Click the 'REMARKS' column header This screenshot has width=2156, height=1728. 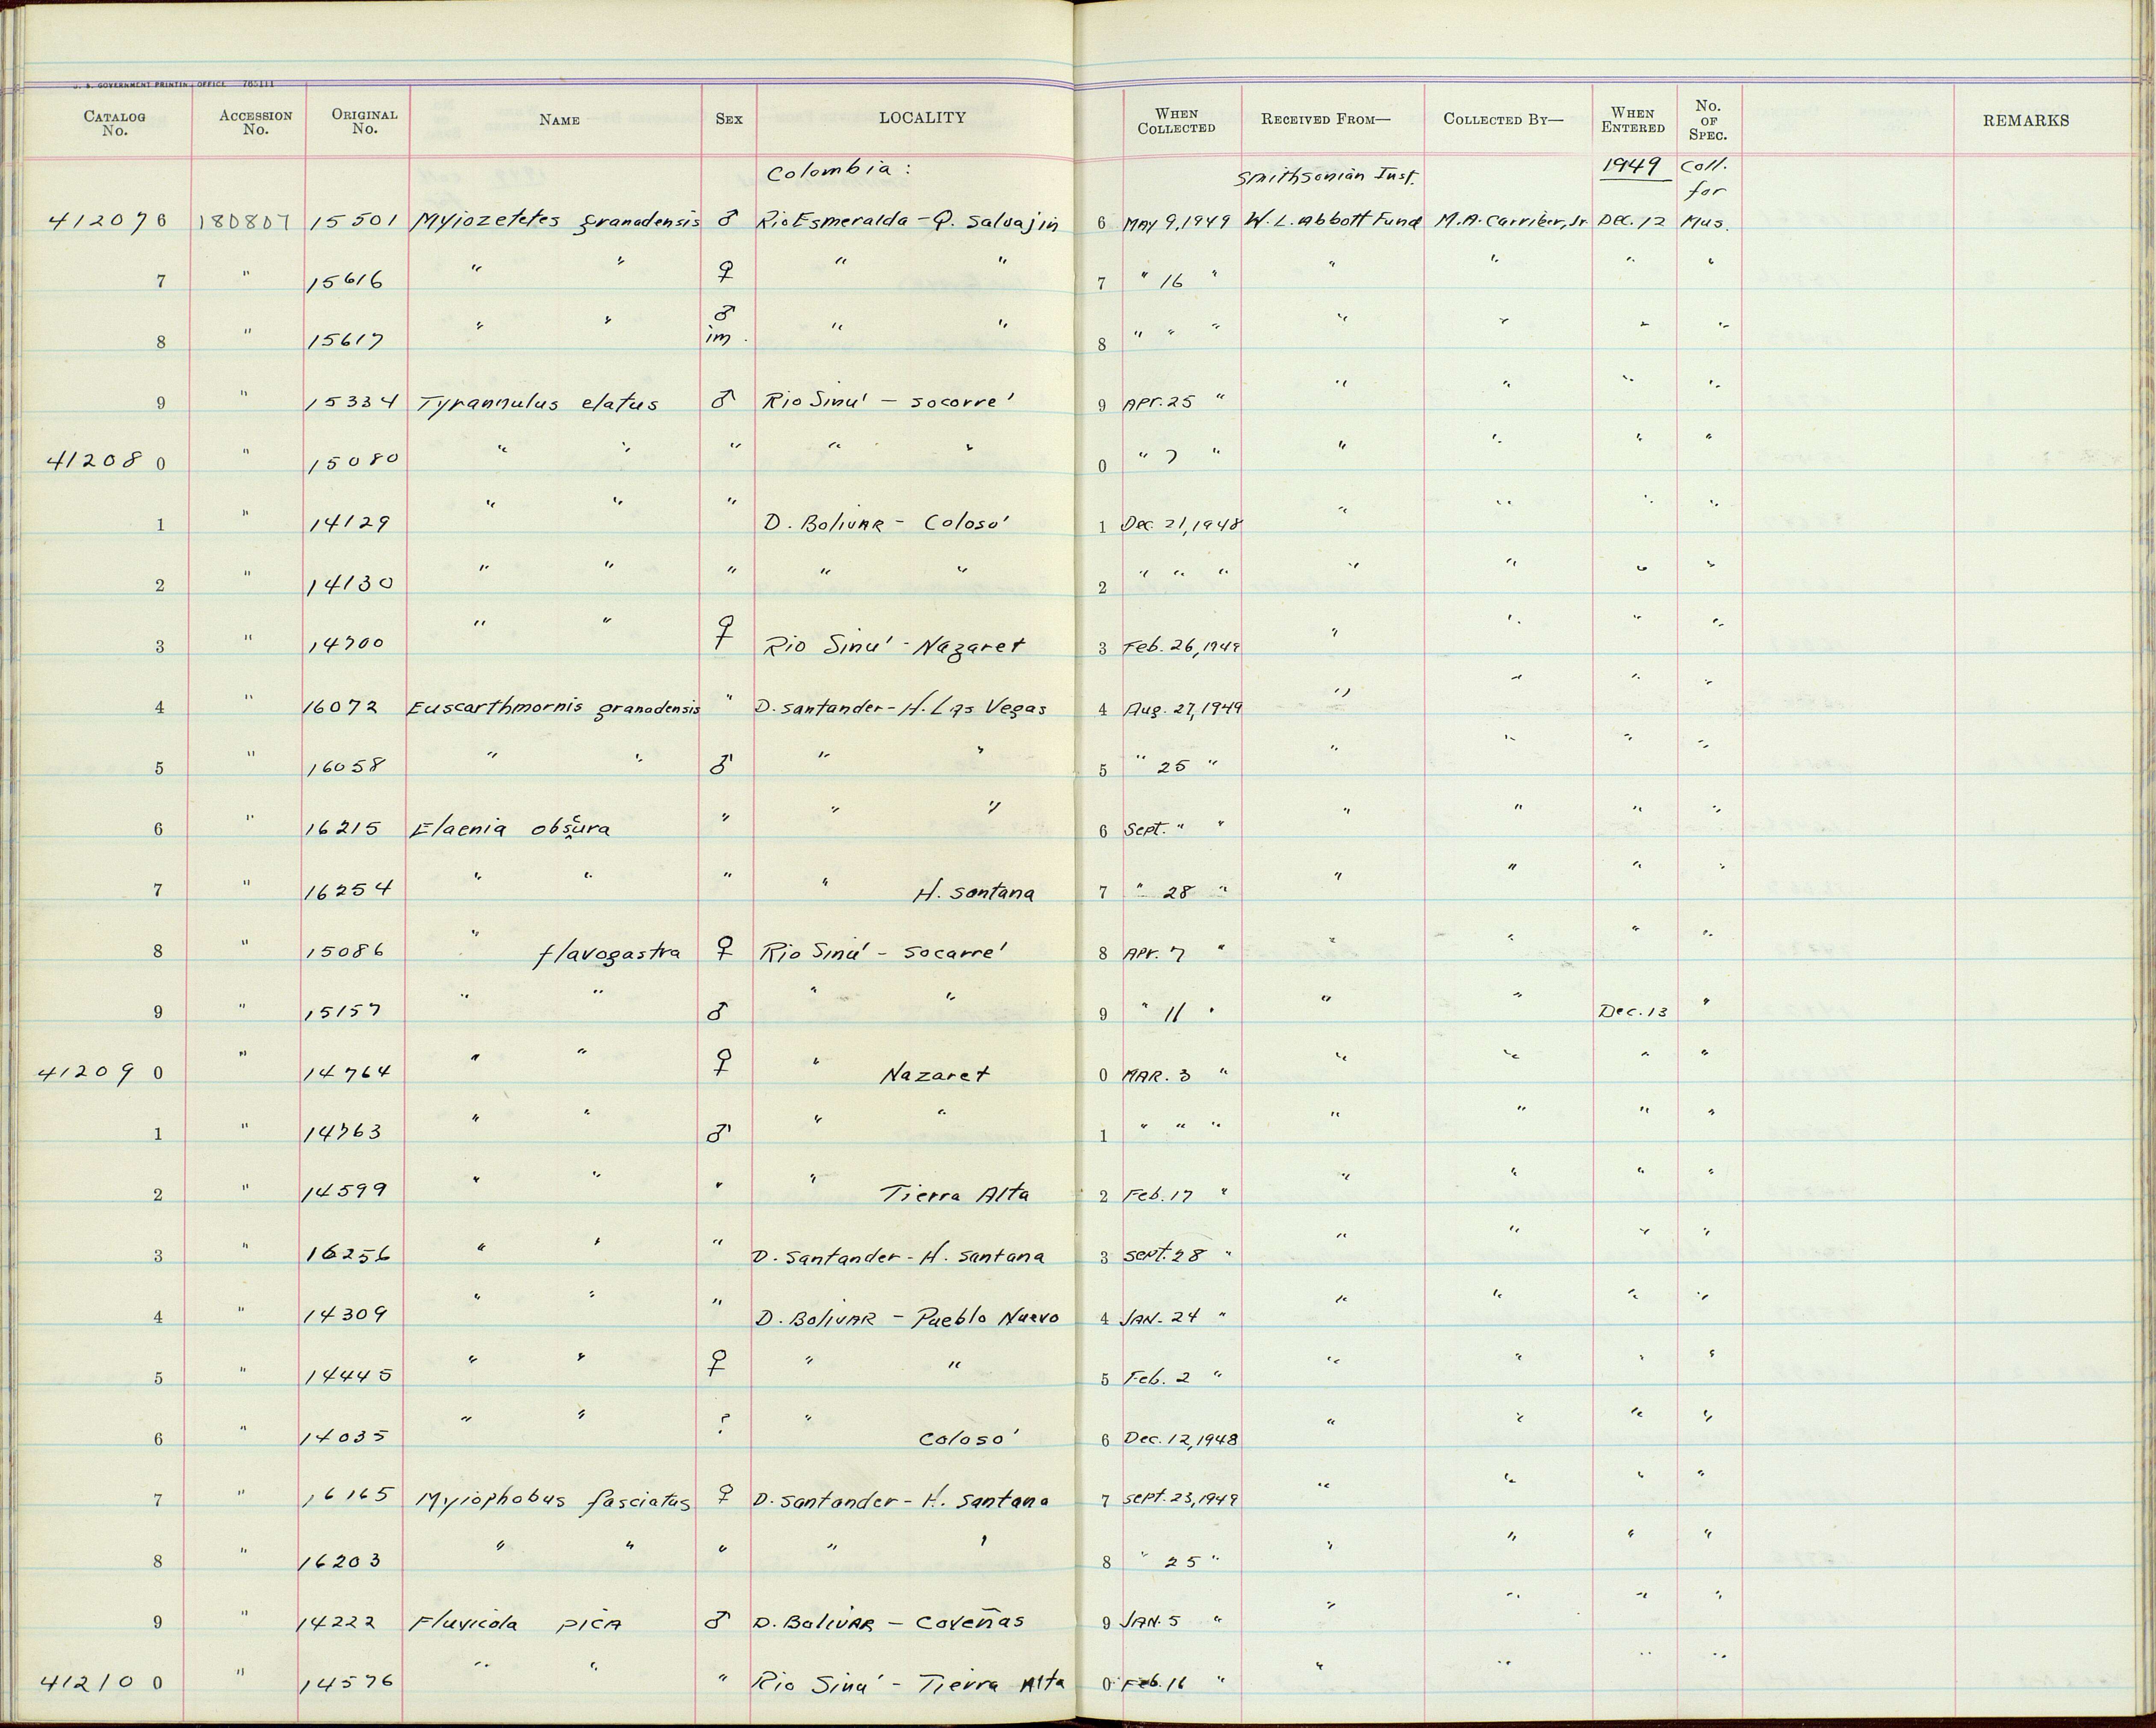coord(2026,121)
